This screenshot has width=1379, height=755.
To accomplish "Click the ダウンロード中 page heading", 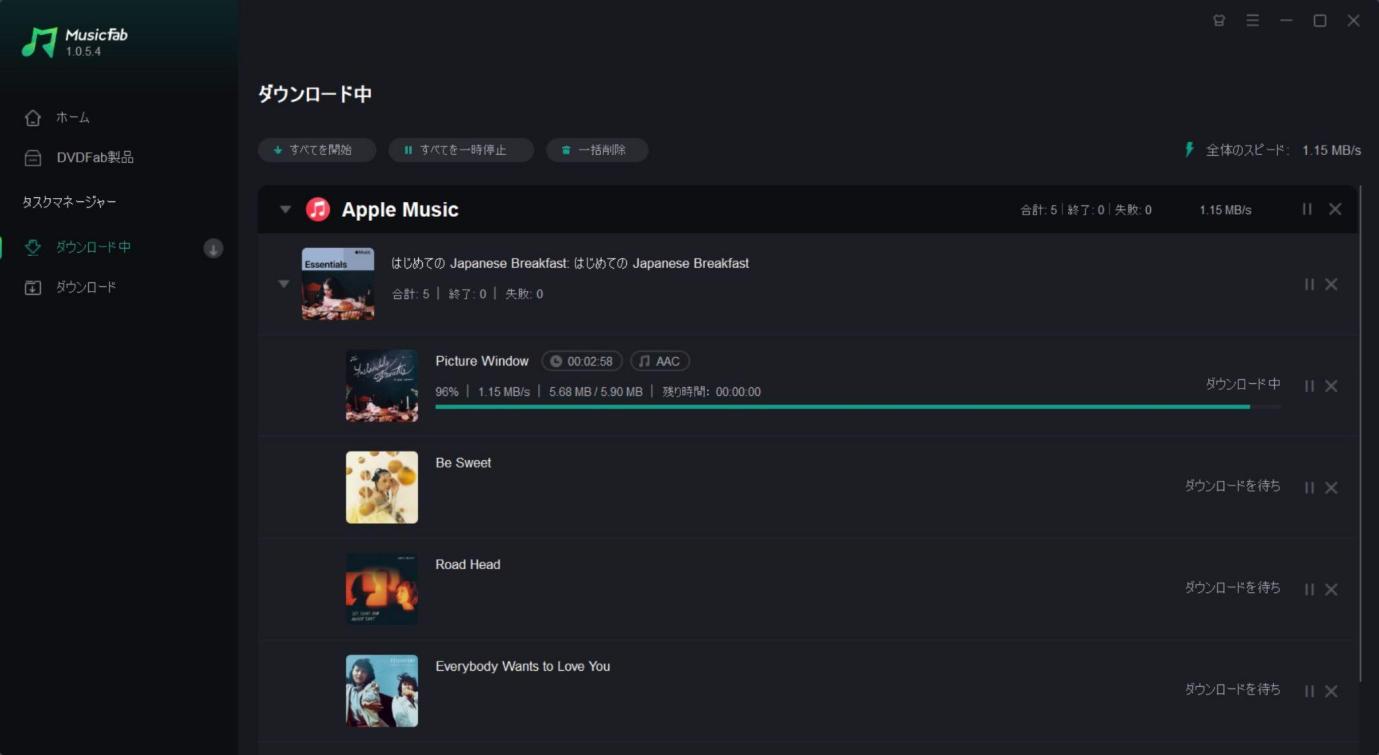I will pos(315,94).
